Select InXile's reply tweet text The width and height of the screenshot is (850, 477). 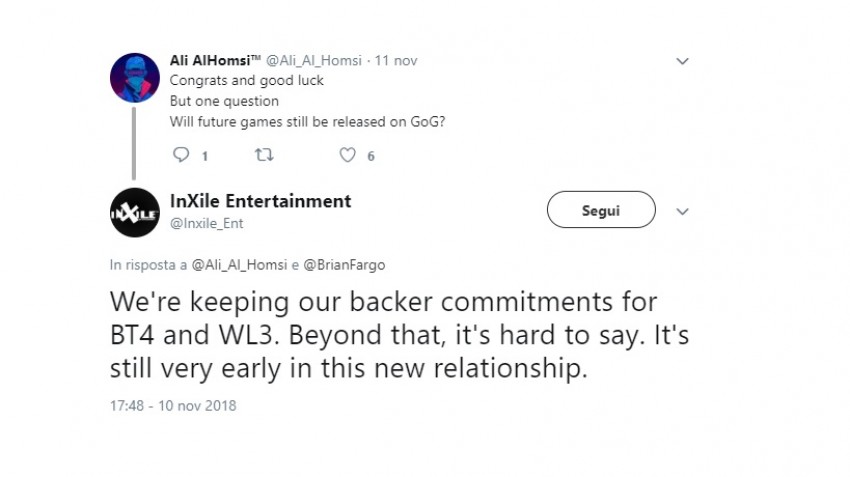(399, 335)
